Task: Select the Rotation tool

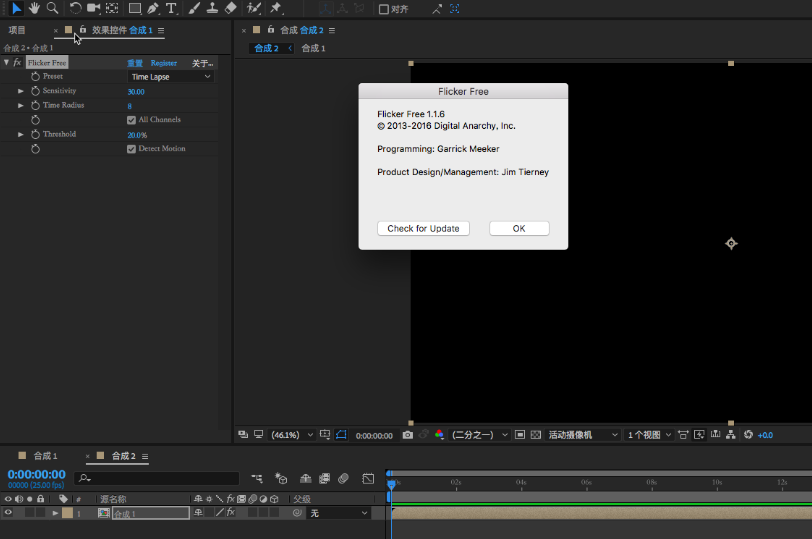Action: (x=75, y=8)
